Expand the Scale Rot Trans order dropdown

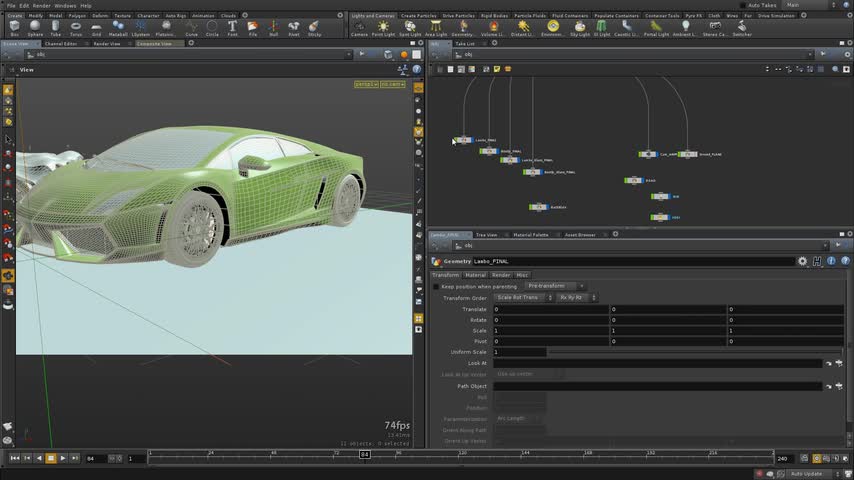pos(523,298)
